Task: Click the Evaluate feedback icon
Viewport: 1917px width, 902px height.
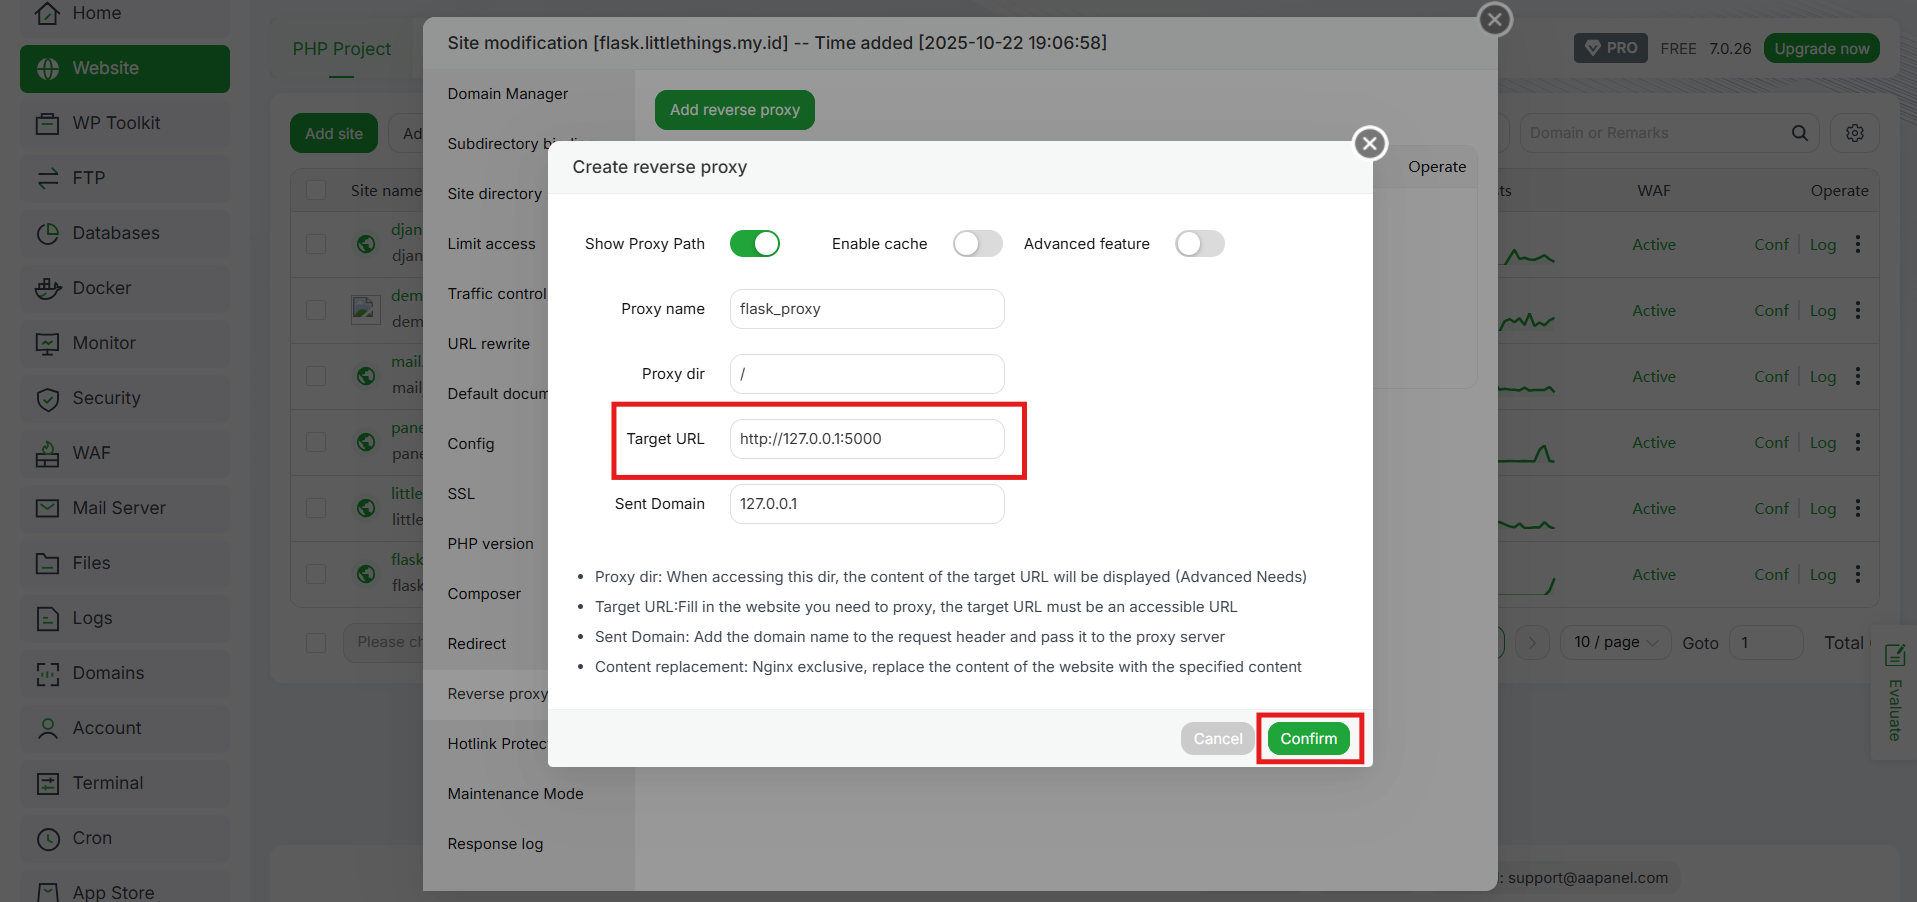Action: click(1894, 656)
